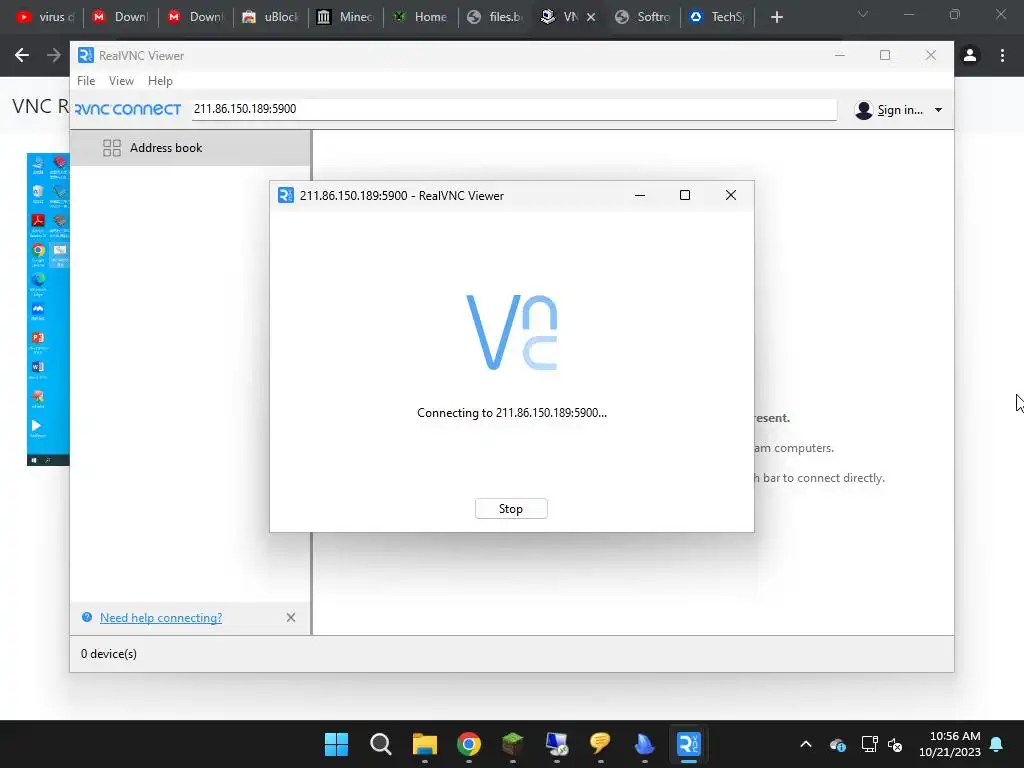Click the address bar with 211.86.150.189:5900
Viewport: 1024px width, 768px height.
click(x=514, y=109)
